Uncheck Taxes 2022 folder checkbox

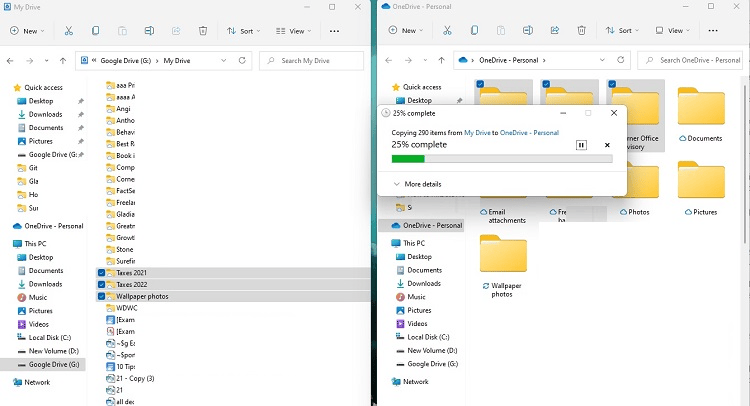pos(101,285)
